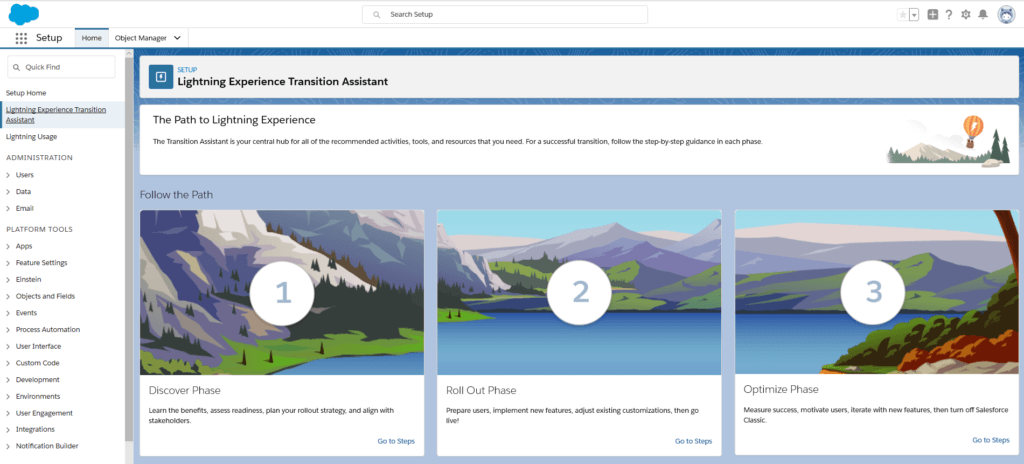Open the Favorites list dropdown arrow
The width and height of the screenshot is (1024, 464).
pyautogui.click(x=914, y=14)
